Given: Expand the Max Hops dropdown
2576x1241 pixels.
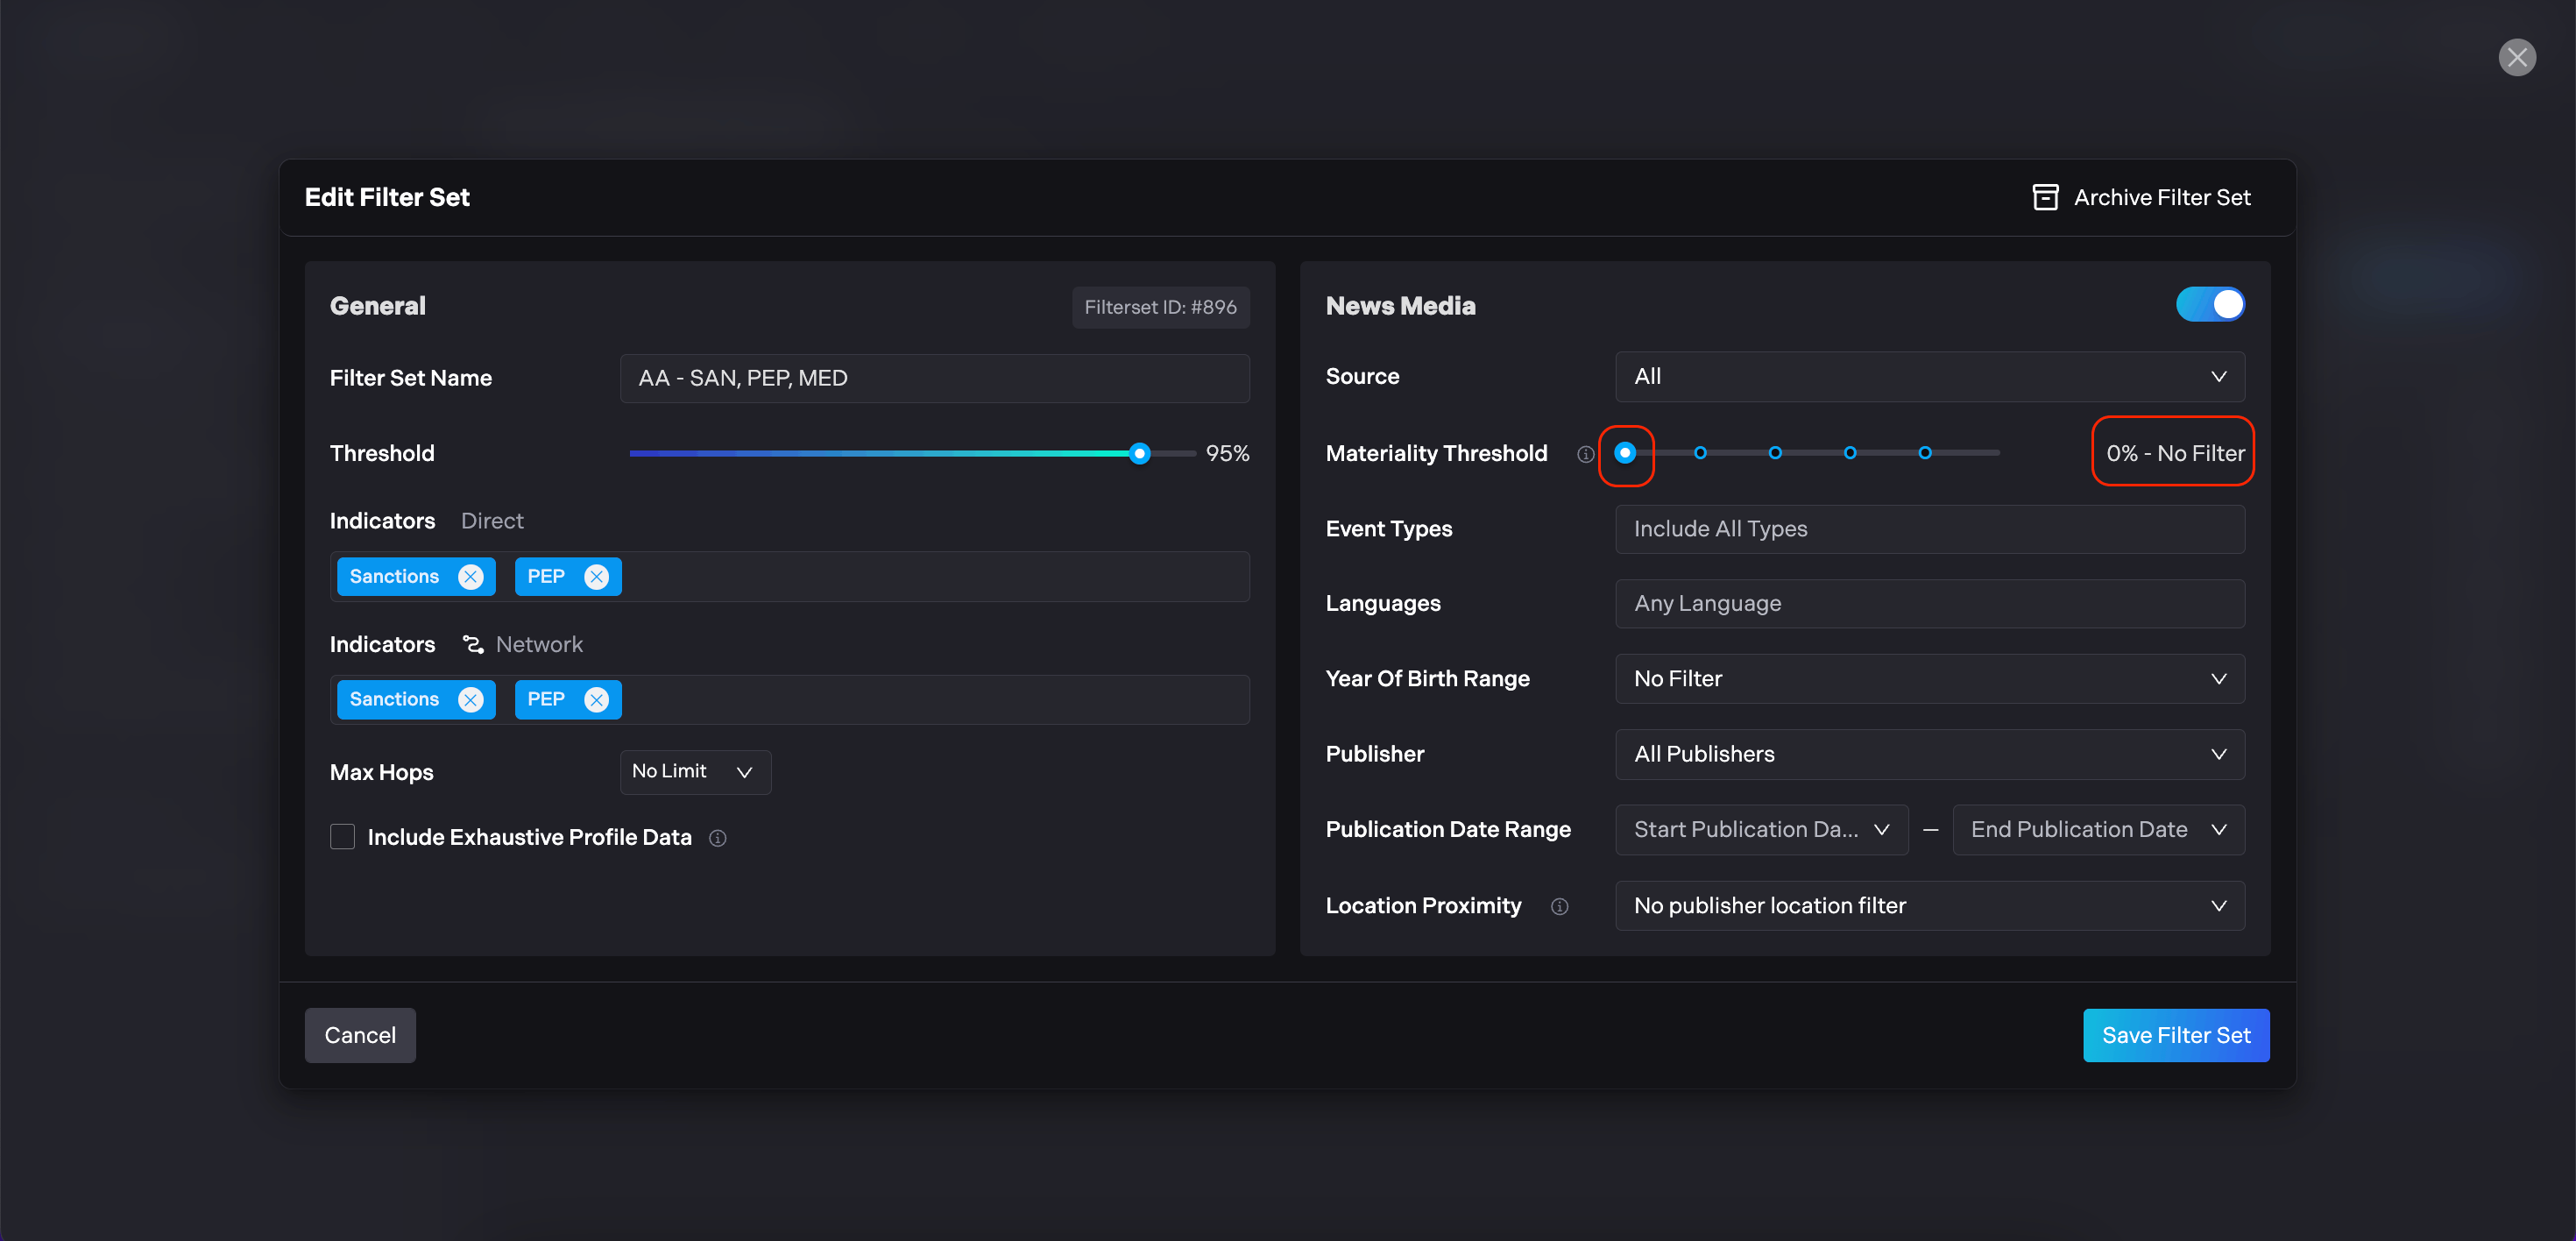Looking at the screenshot, I should [694, 772].
